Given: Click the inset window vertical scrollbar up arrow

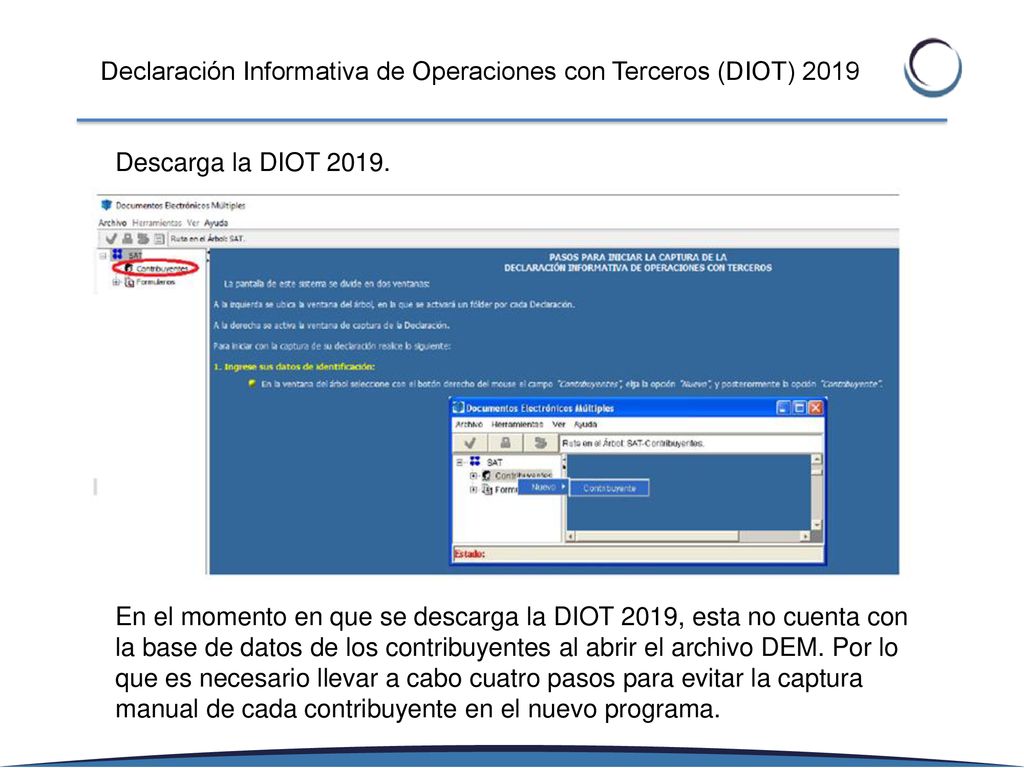Looking at the screenshot, I should pos(816,460).
